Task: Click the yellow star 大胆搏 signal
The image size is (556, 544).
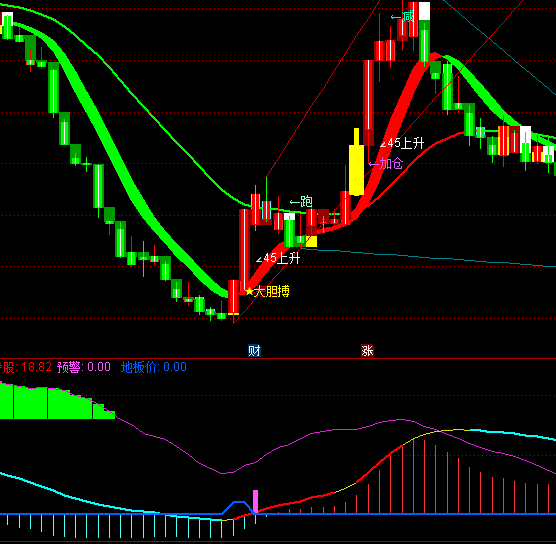Action: (x=267, y=292)
